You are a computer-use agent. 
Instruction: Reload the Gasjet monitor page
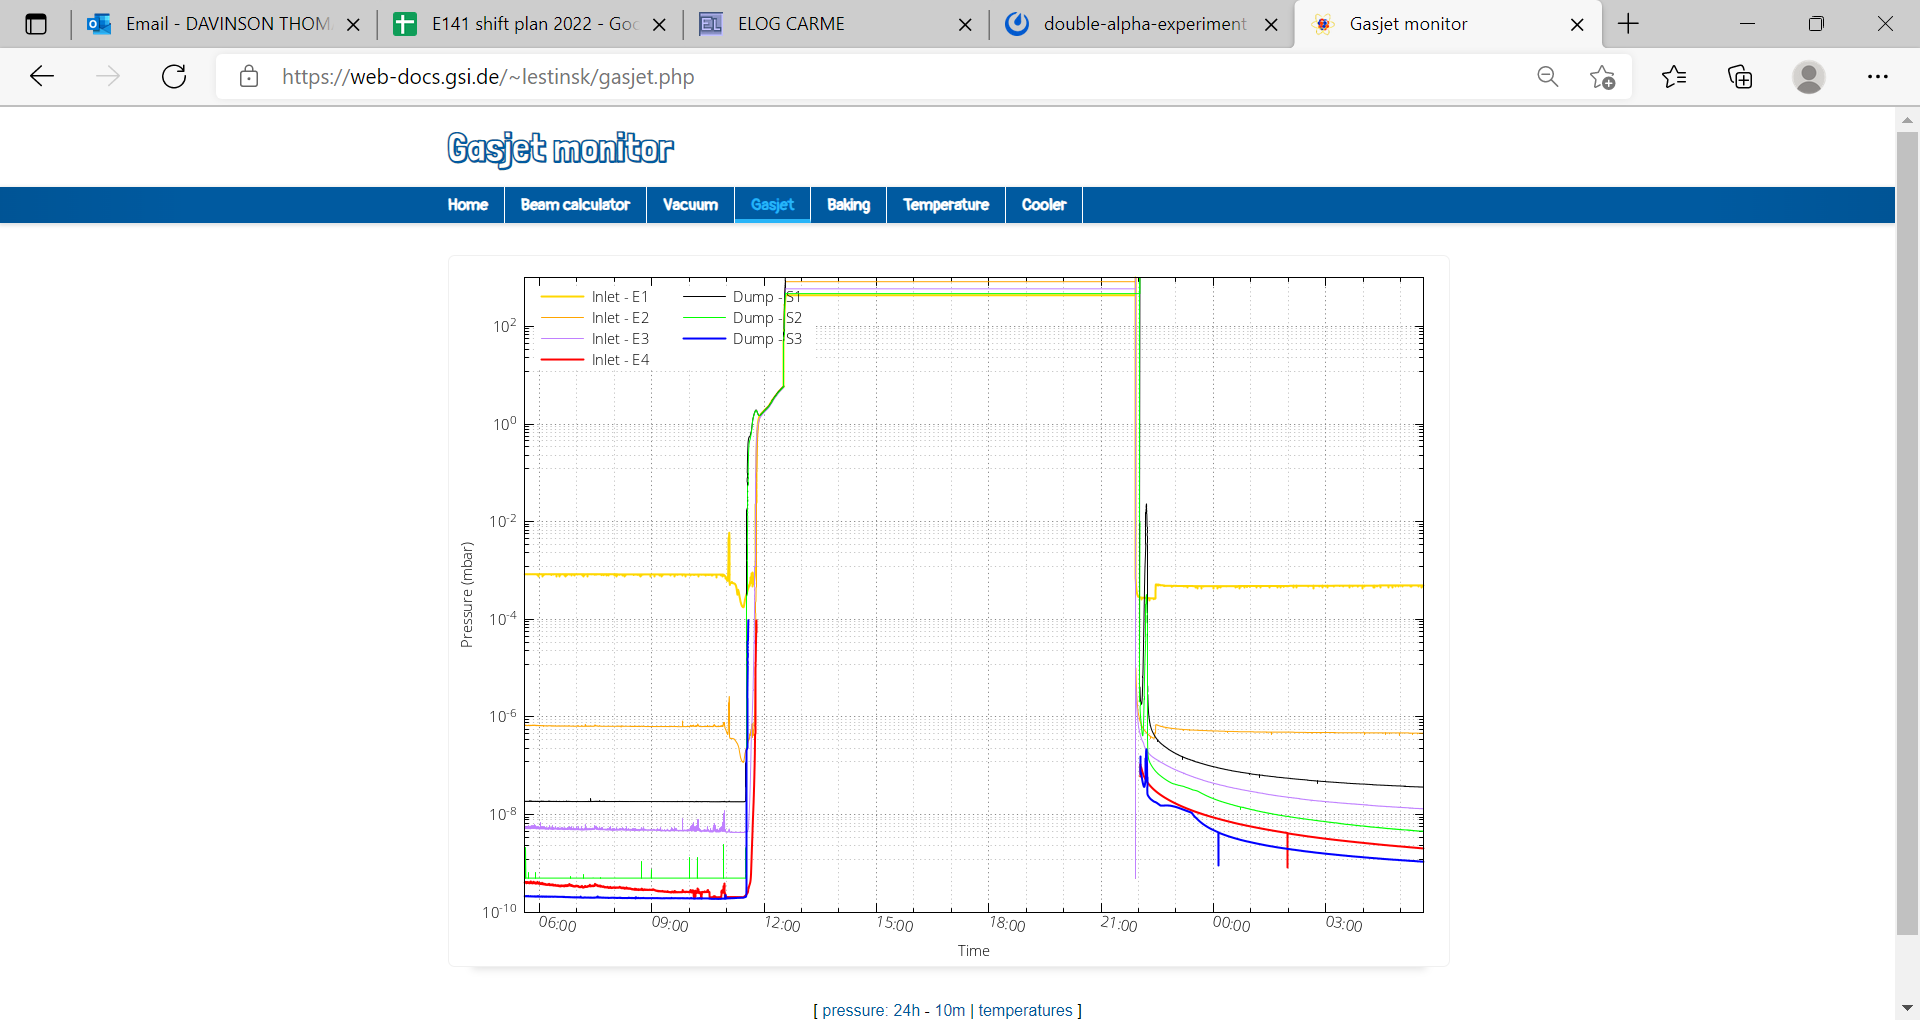[x=174, y=77]
